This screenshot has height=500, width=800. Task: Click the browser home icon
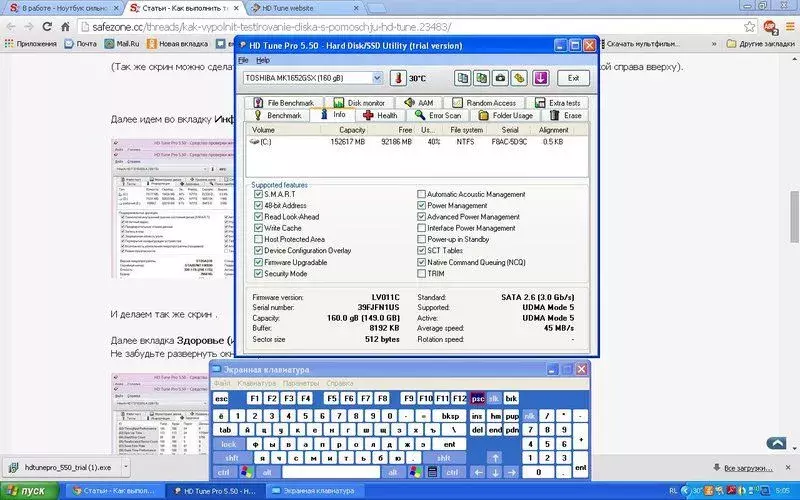click(65, 27)
